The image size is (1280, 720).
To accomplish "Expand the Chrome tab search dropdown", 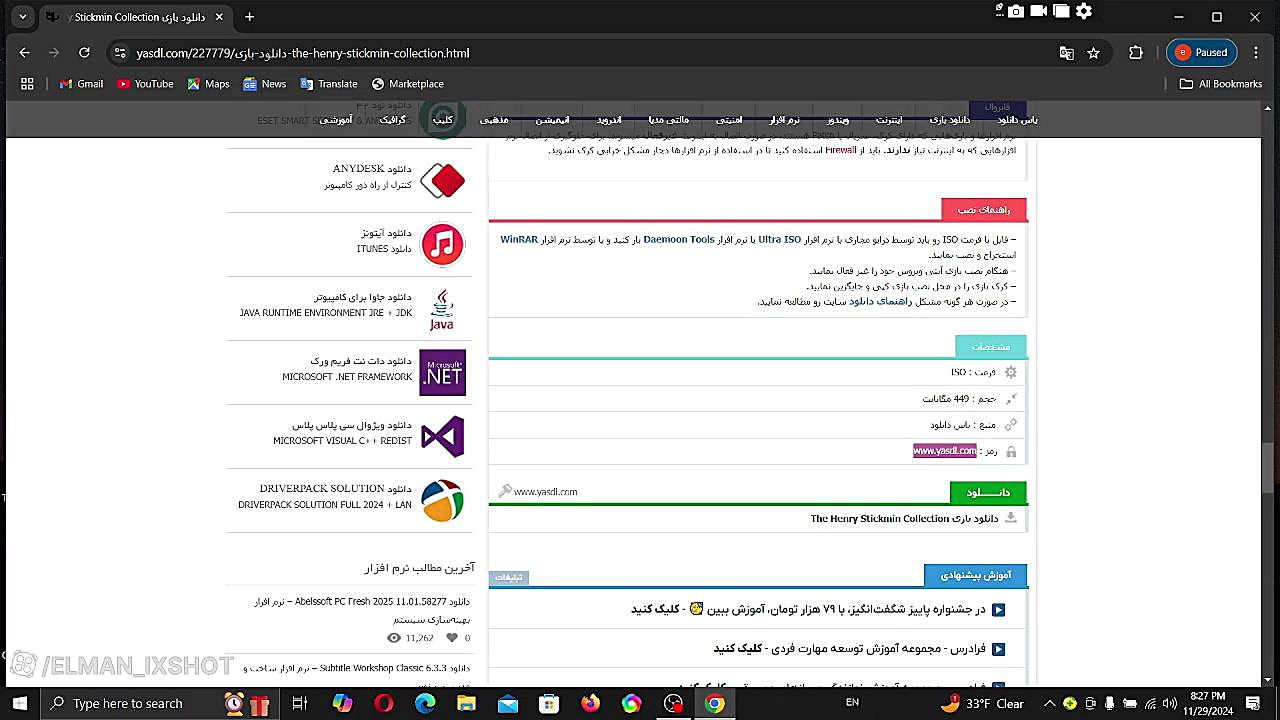I will point(22,17).
